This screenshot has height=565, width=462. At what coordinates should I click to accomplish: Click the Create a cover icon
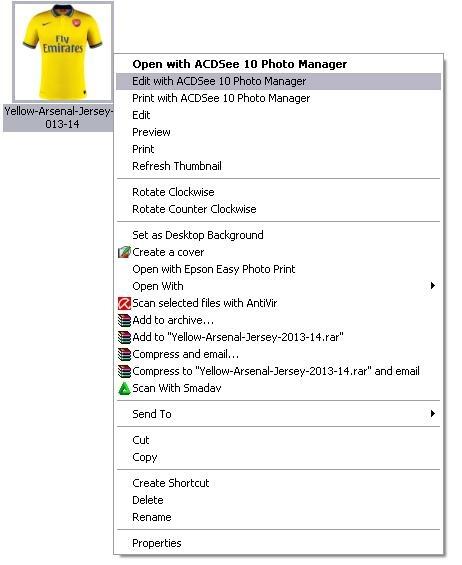click(x=124, y=252)
